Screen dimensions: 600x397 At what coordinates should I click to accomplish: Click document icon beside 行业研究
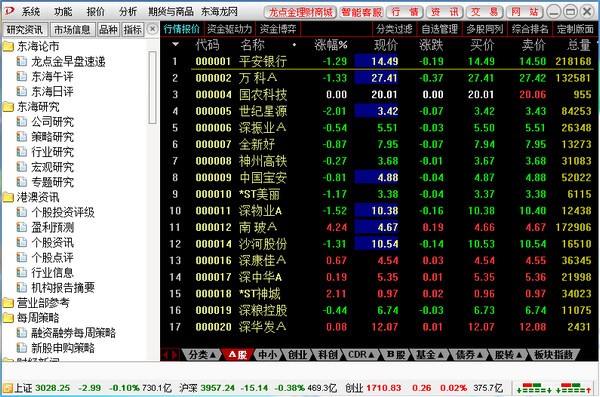[x=22, y=152]
